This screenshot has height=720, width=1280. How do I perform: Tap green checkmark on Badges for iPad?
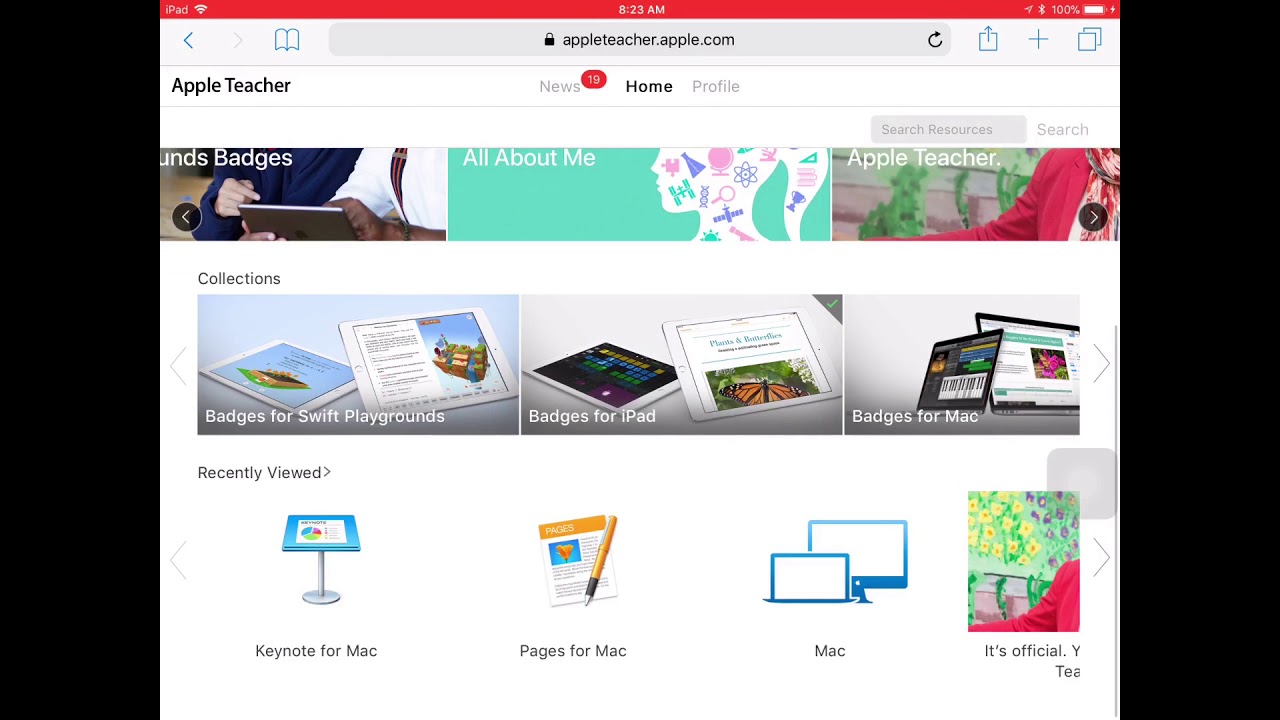coord(832,303)
